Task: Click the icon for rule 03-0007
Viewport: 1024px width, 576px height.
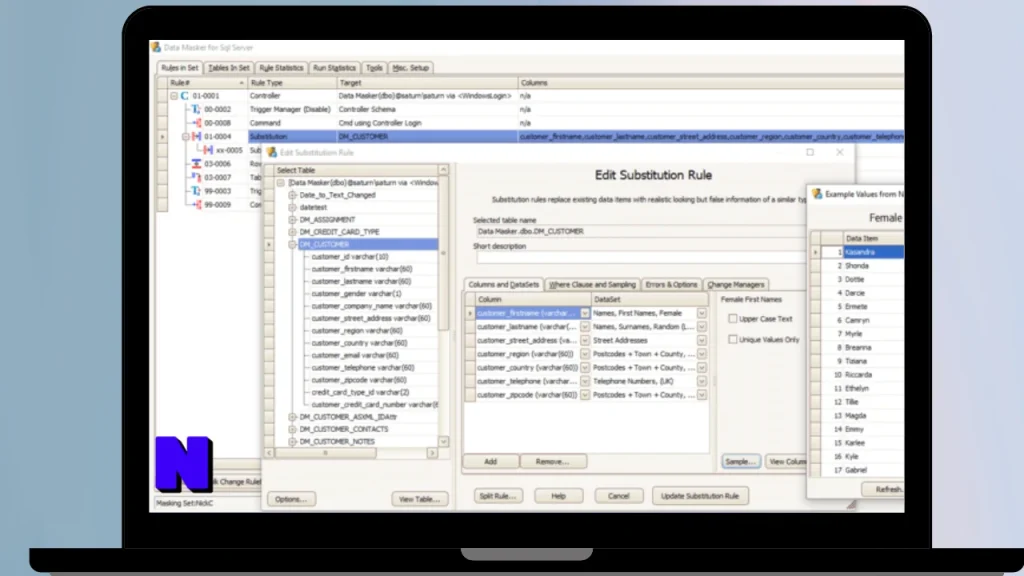Action: [x=196, y=177]
